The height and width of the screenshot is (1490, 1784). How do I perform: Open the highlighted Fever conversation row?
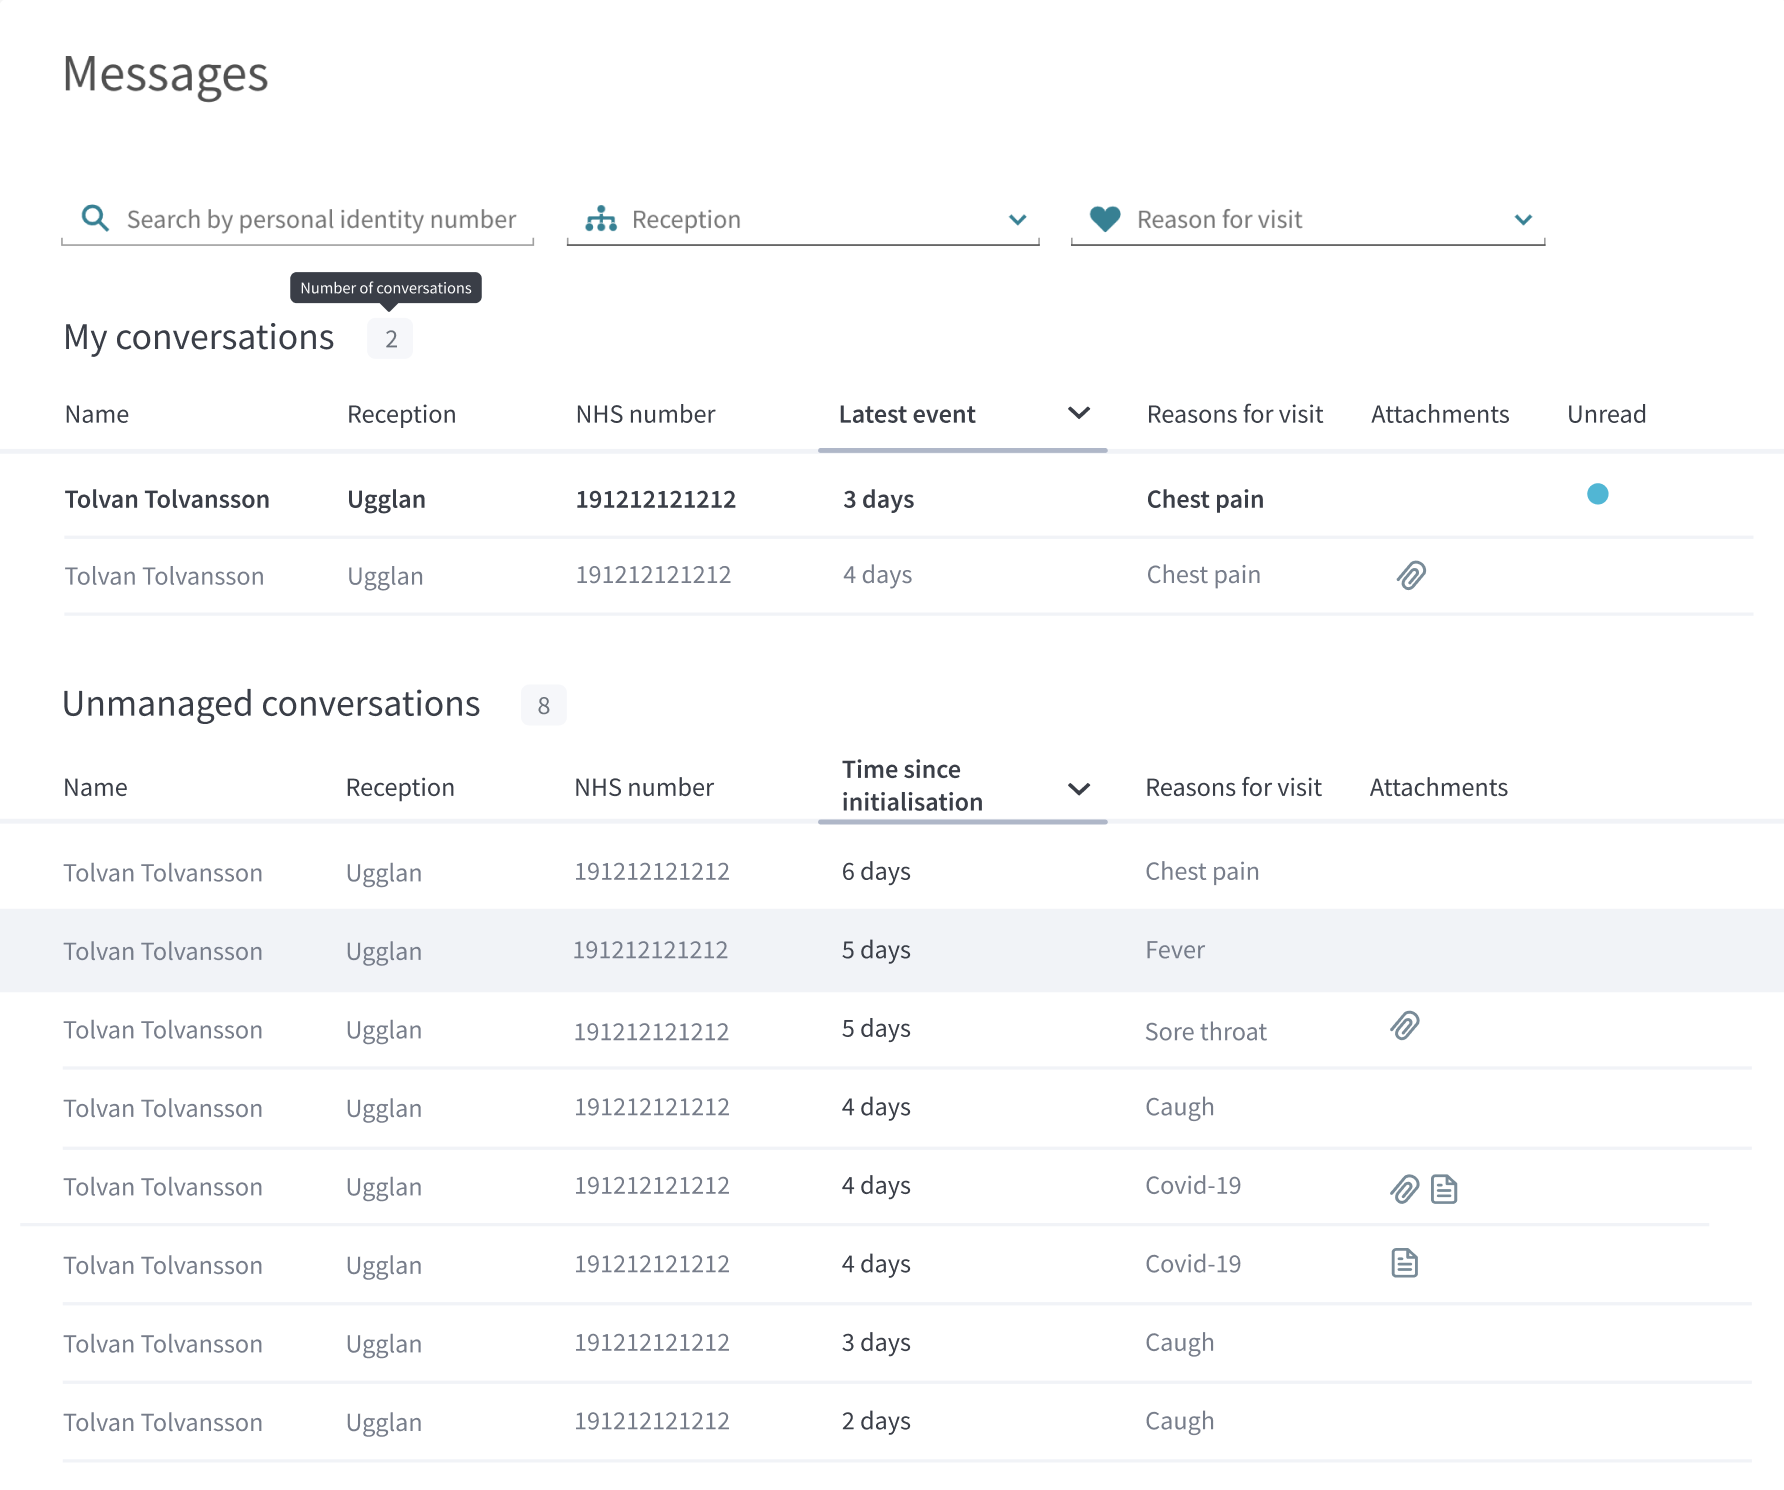892,951
